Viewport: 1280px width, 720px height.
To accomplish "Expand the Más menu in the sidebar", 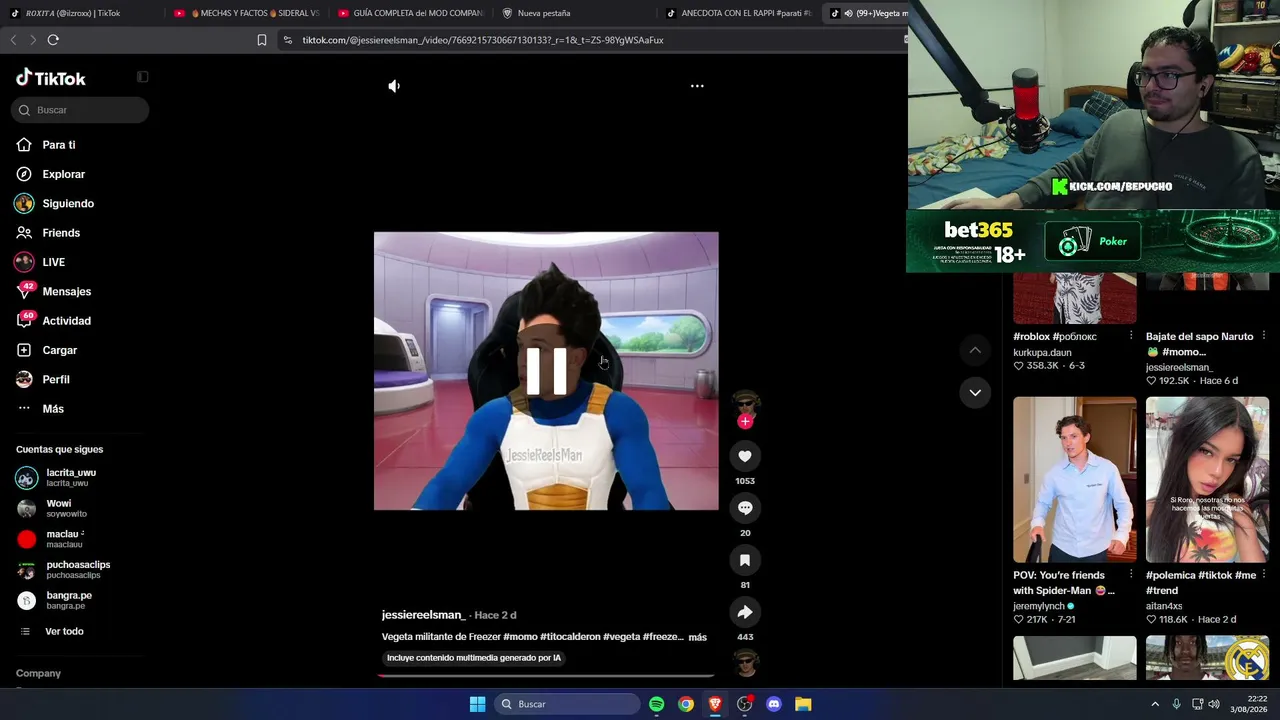I will coord(53,409).
